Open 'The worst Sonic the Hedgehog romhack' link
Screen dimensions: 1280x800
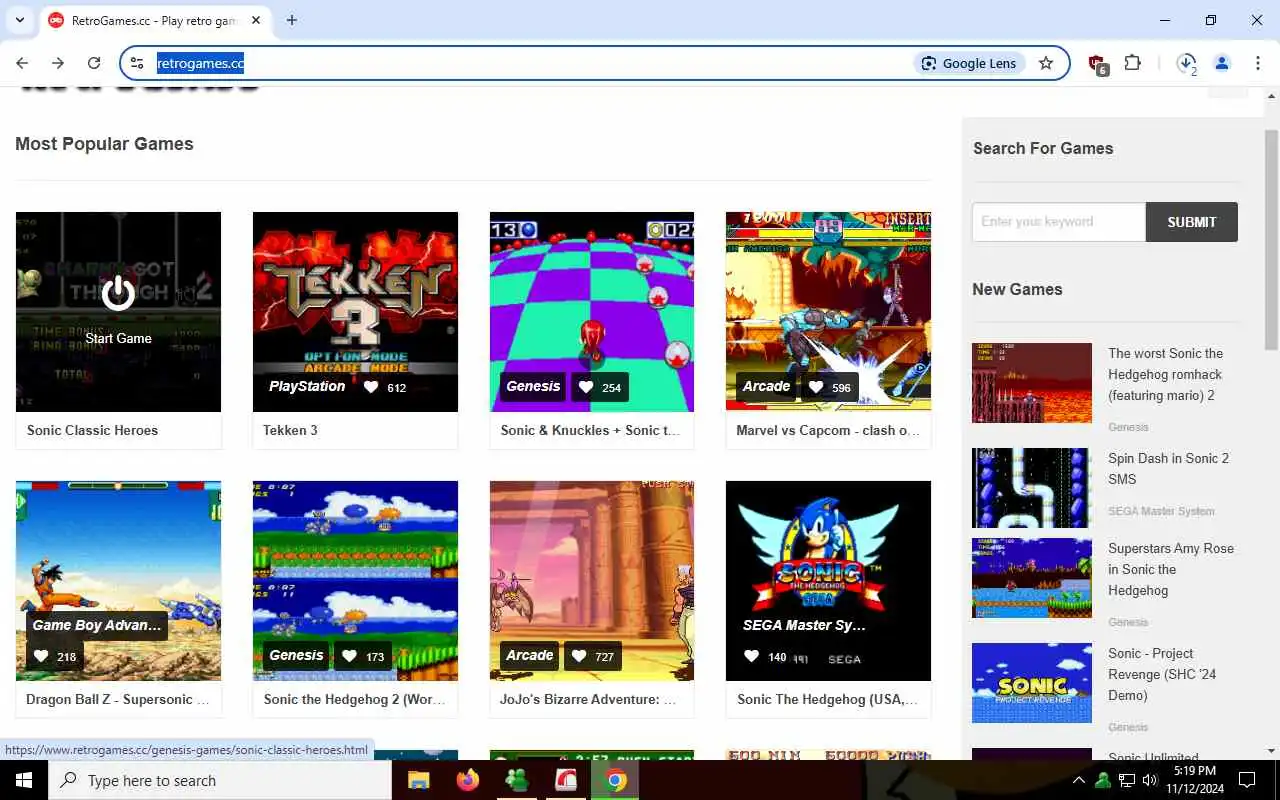point(1165,374)
